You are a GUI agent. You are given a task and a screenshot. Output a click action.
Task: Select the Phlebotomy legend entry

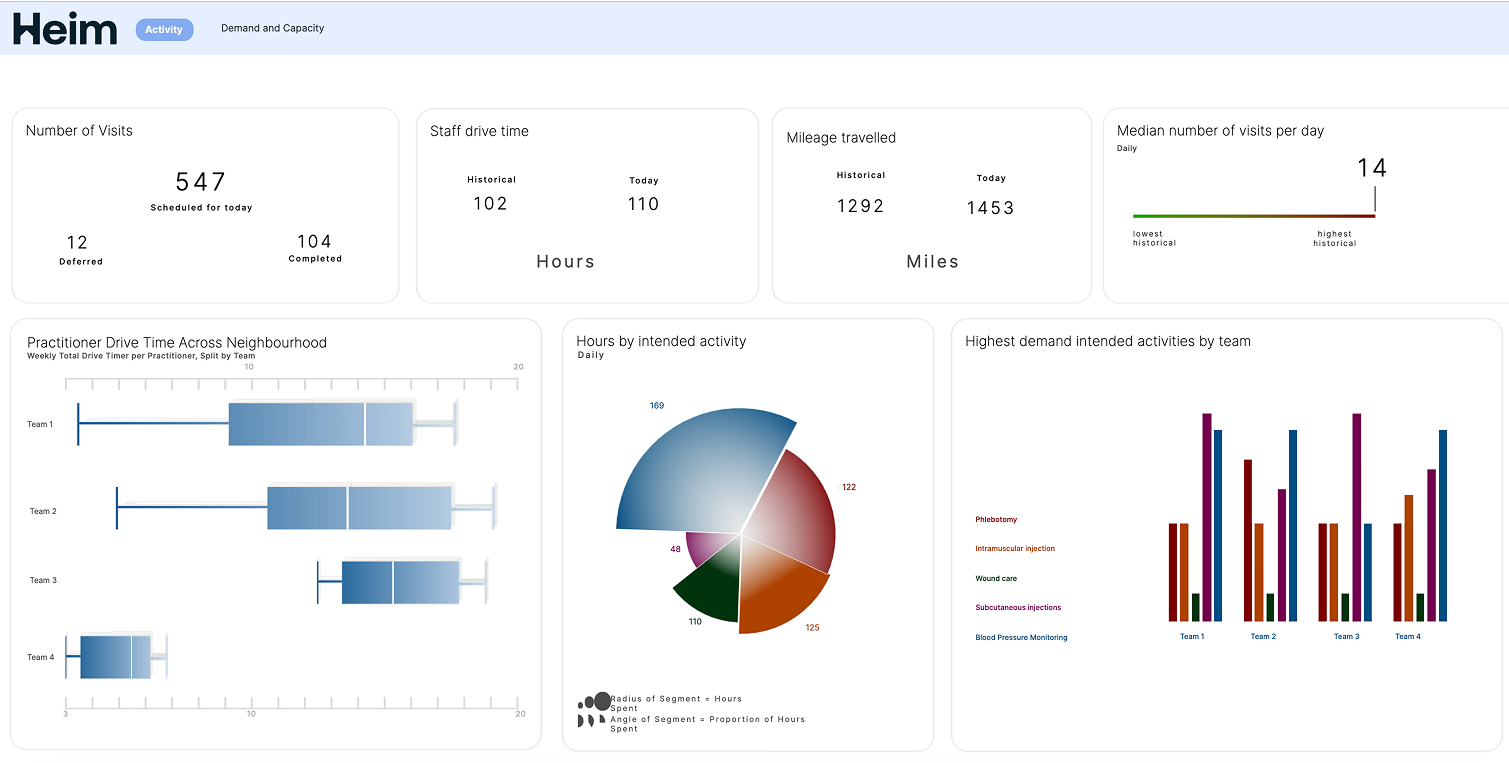coord(996,520)
